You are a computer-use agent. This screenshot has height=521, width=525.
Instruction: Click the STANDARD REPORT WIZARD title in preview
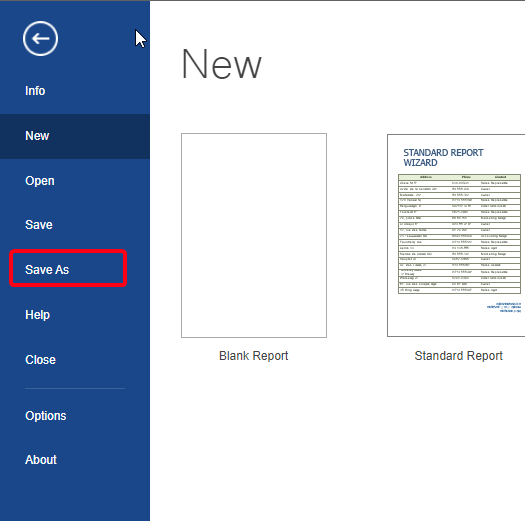[443, 157]
